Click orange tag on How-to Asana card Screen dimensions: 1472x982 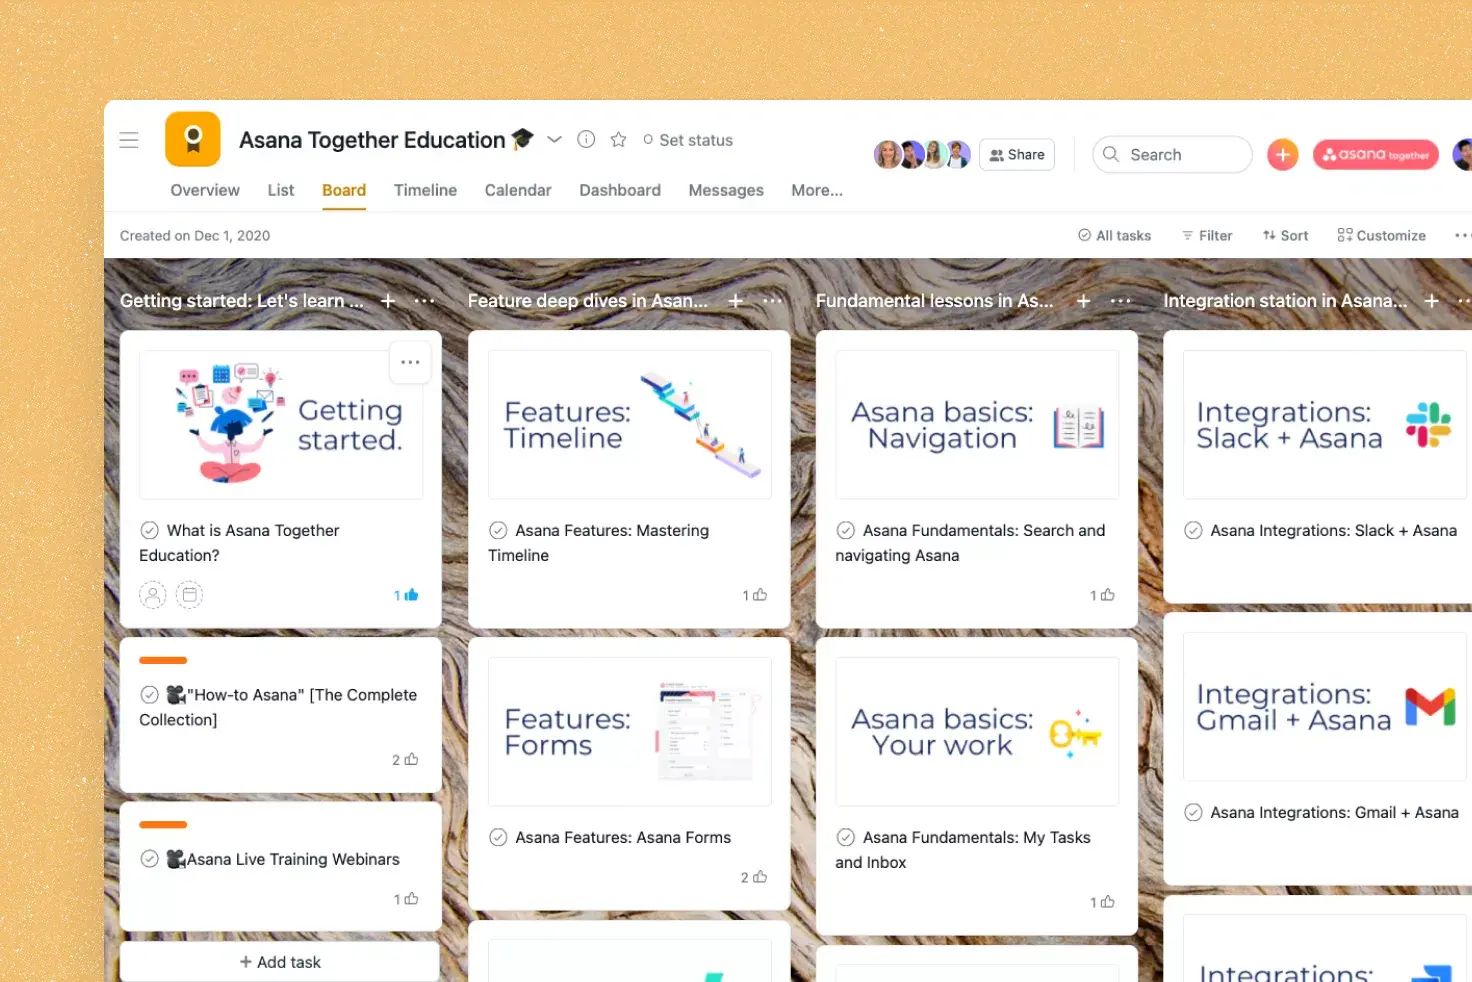pos(163,660)
